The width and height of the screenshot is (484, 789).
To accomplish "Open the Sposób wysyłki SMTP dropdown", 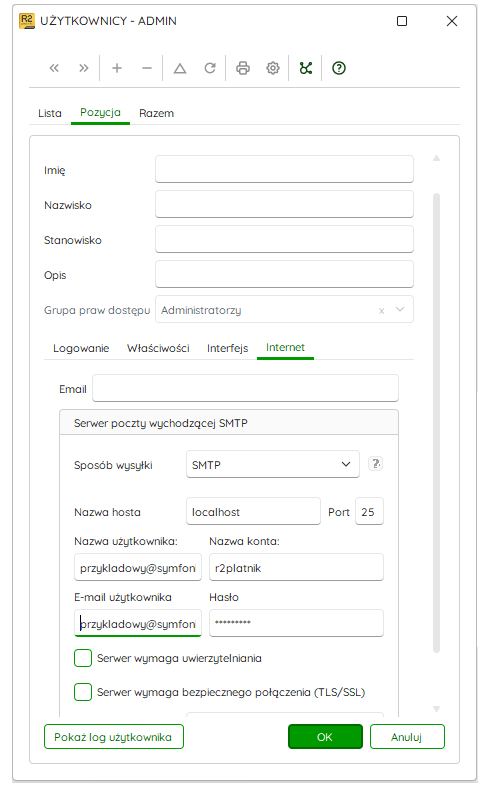I will pyautogui.click(x=273, y=464).
